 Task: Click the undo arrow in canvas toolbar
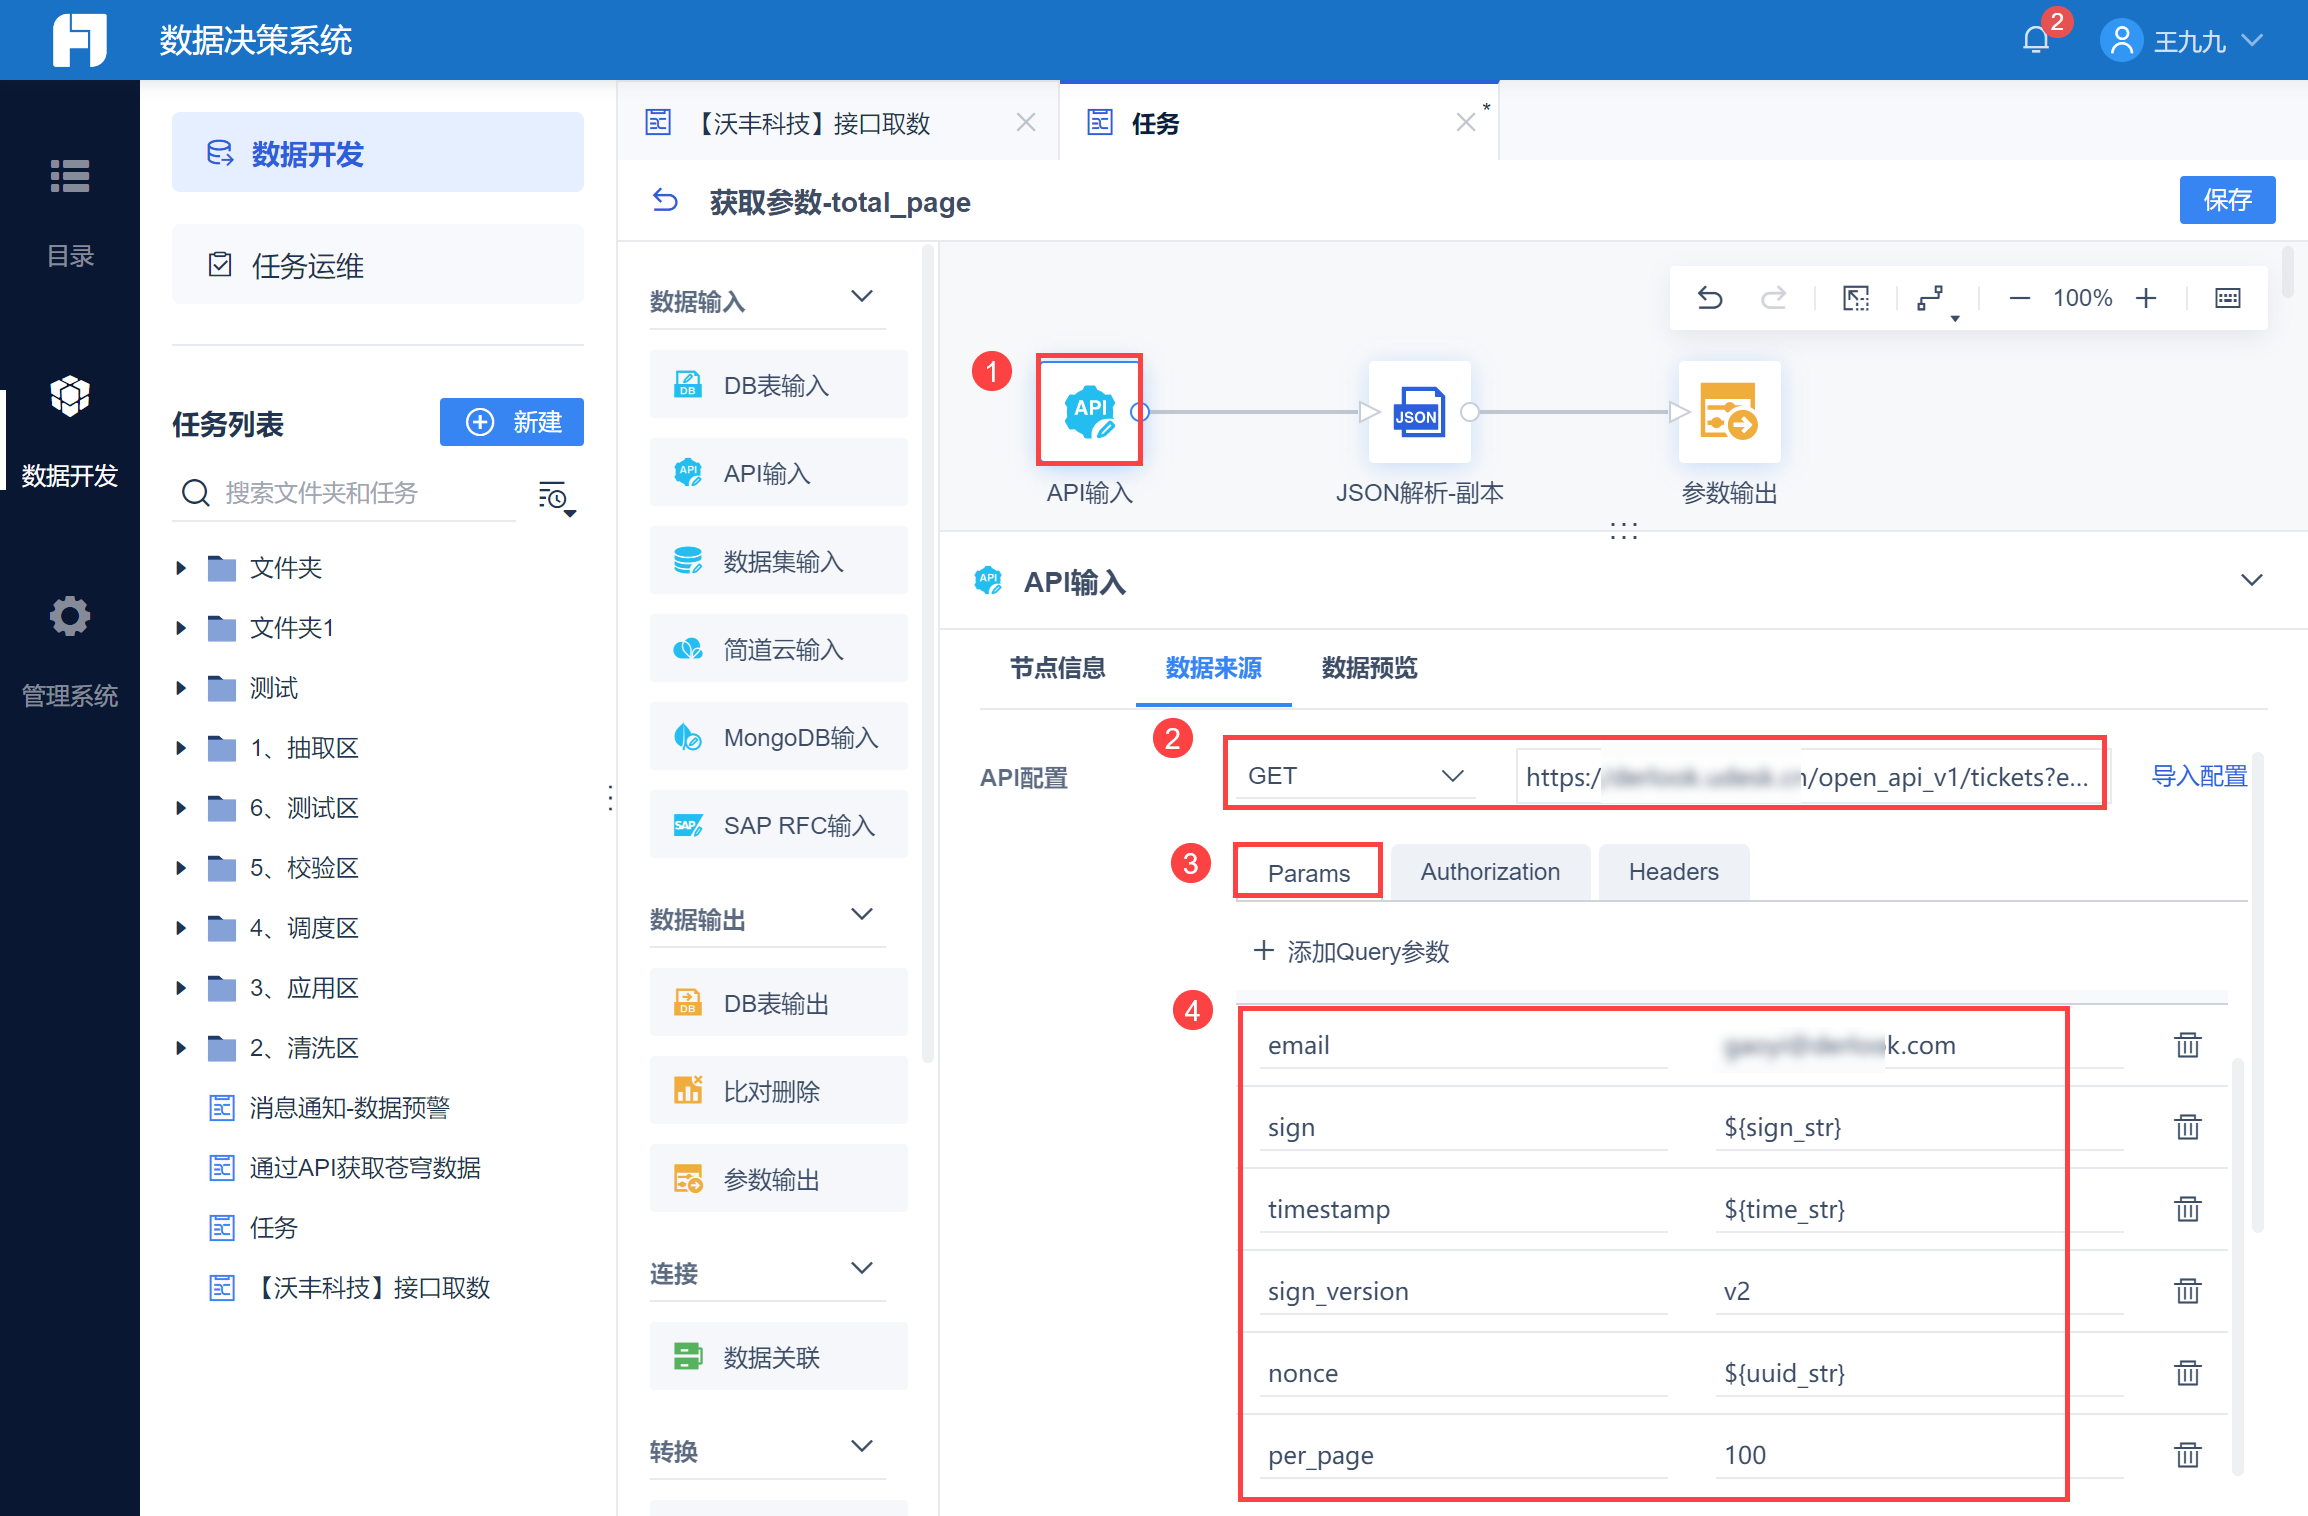(x=1710, y=298)
